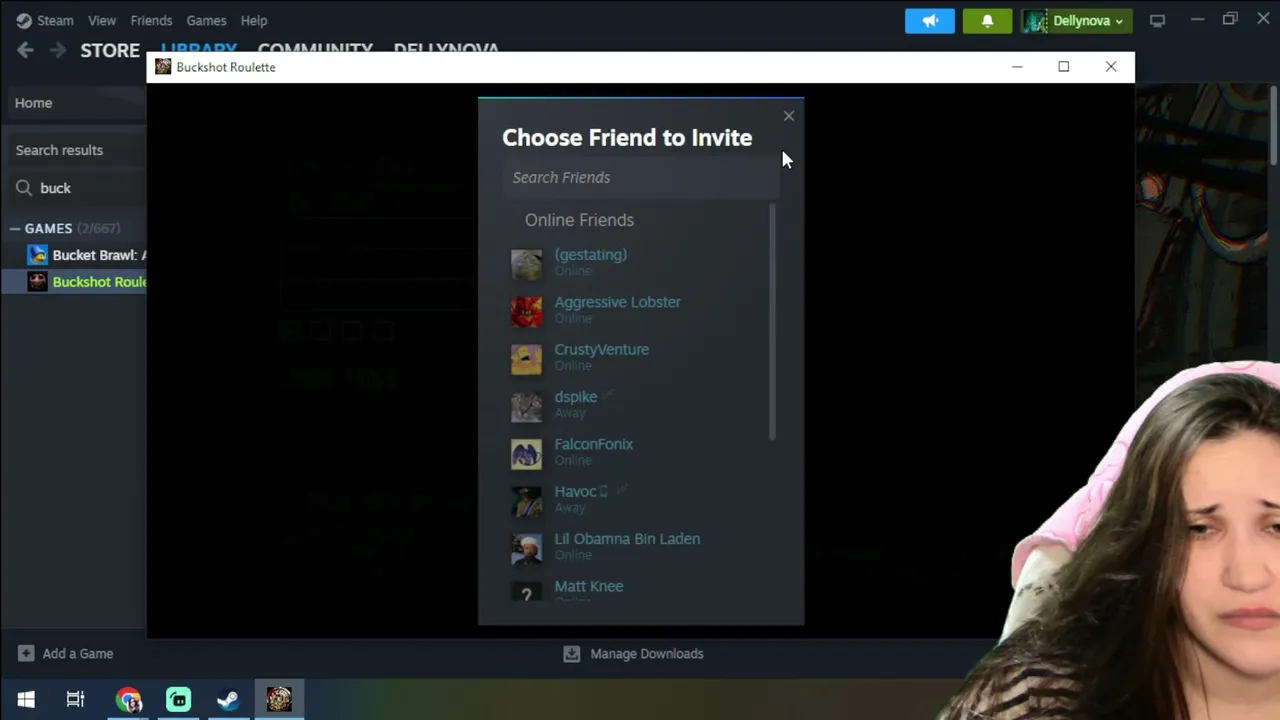Close the Choose Friend to Invite dialog
Screen dimensions: 1280x720
click(x=789, y=116)
